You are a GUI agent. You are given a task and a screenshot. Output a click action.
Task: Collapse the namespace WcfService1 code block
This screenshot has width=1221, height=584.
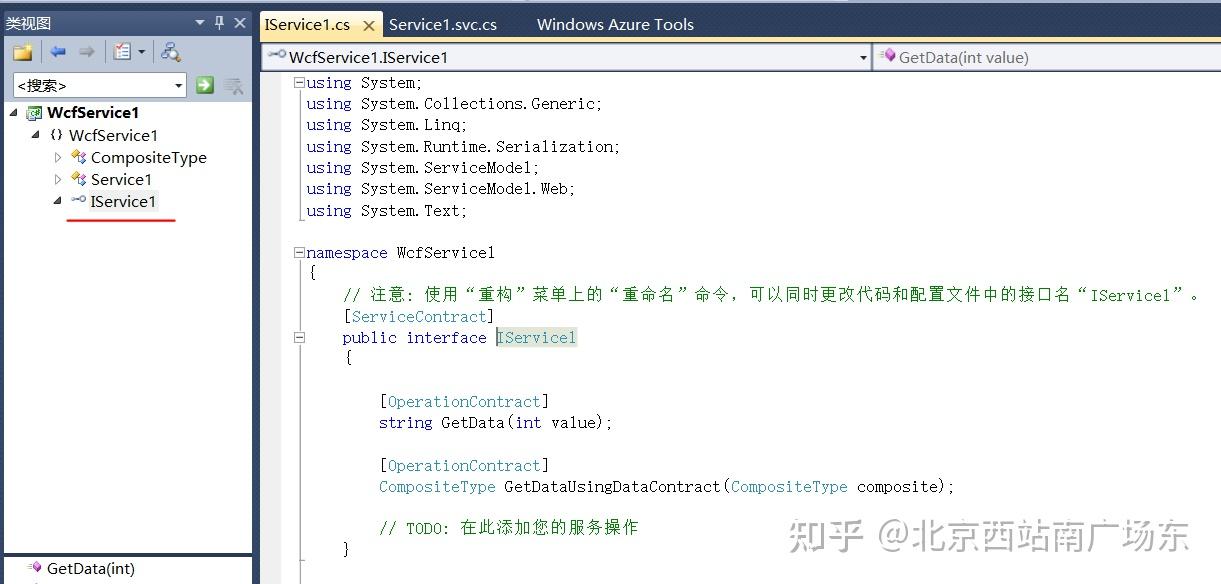(299, 253)
